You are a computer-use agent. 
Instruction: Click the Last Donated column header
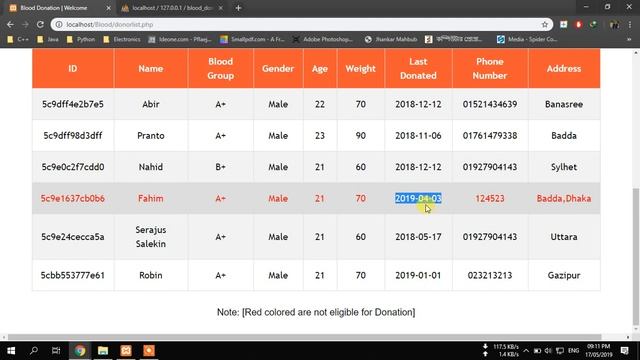coord(418,69)
